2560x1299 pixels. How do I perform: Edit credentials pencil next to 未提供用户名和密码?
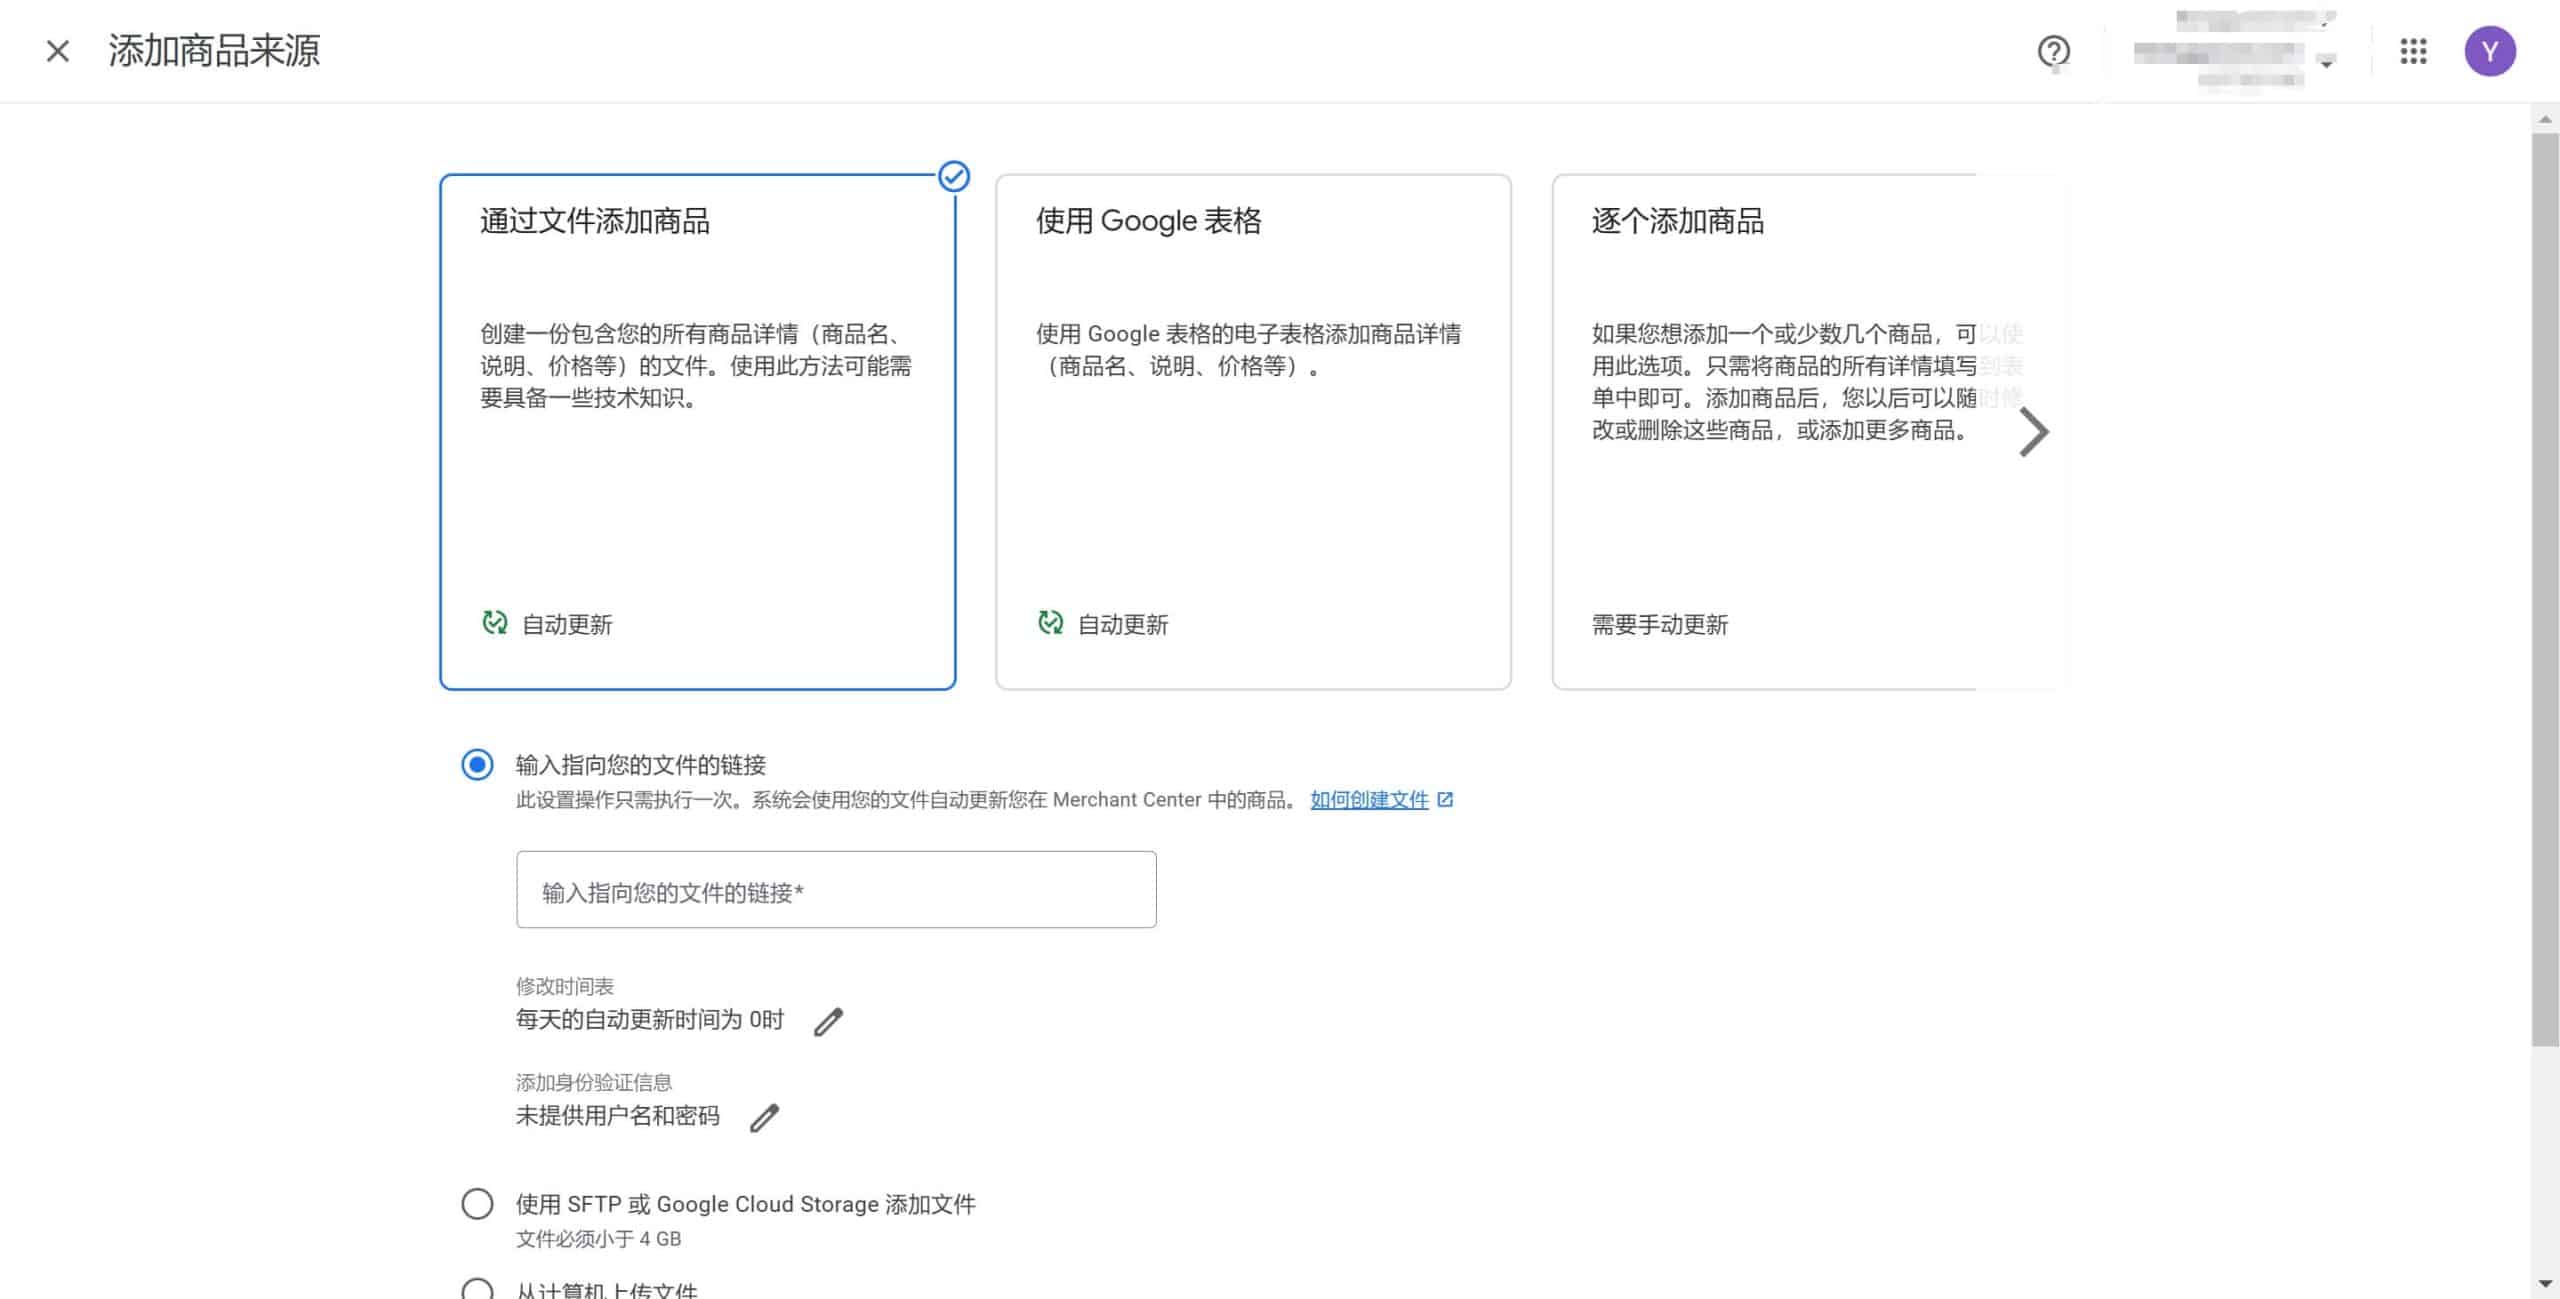[x=764, y=1118]
